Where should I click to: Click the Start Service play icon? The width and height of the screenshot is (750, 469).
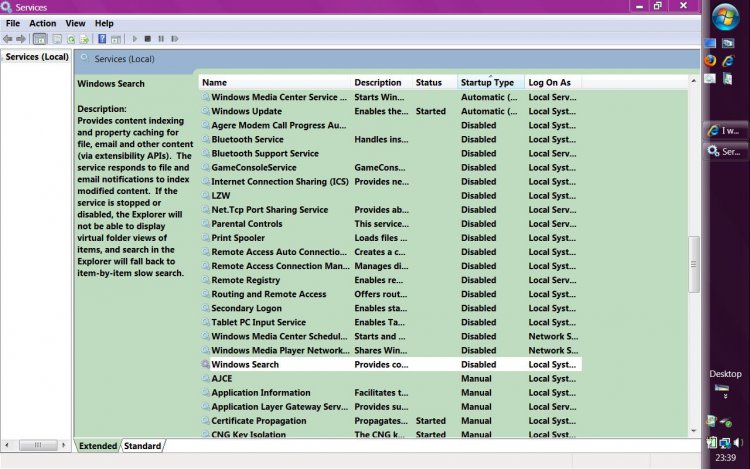tap(135, 39)
